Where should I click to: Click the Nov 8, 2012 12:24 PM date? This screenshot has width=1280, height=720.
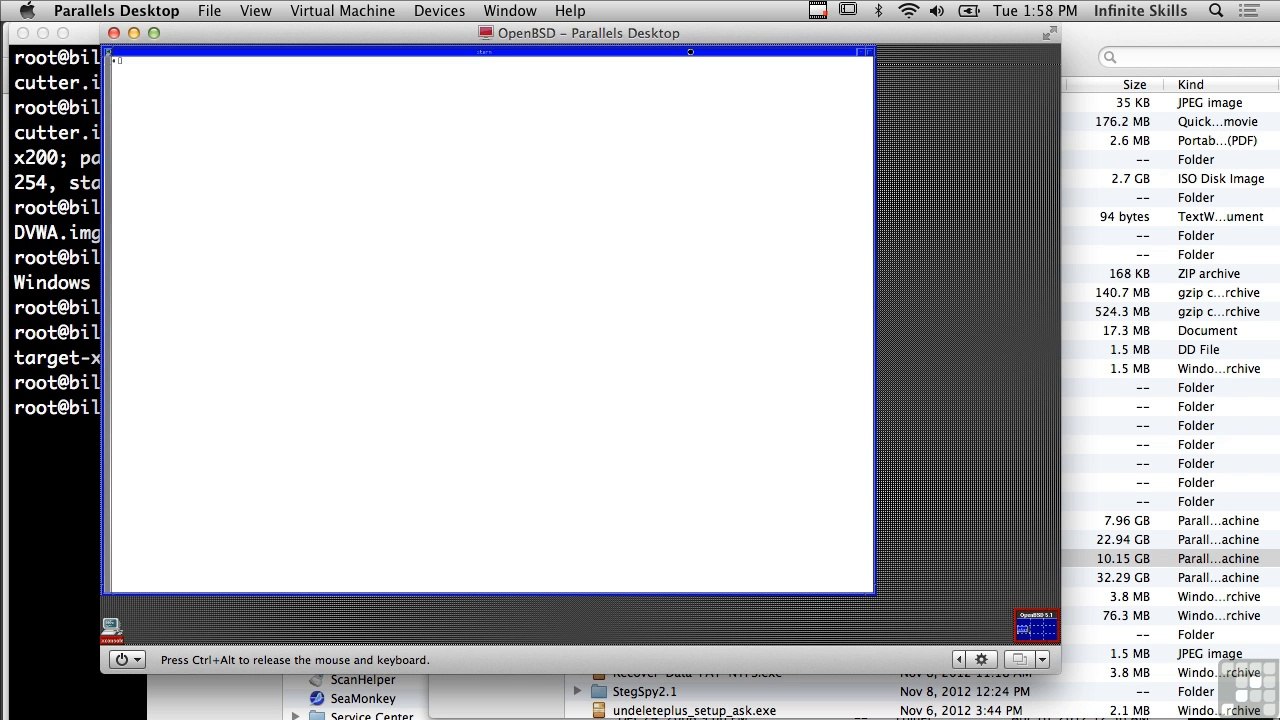(x=964, y=691)
